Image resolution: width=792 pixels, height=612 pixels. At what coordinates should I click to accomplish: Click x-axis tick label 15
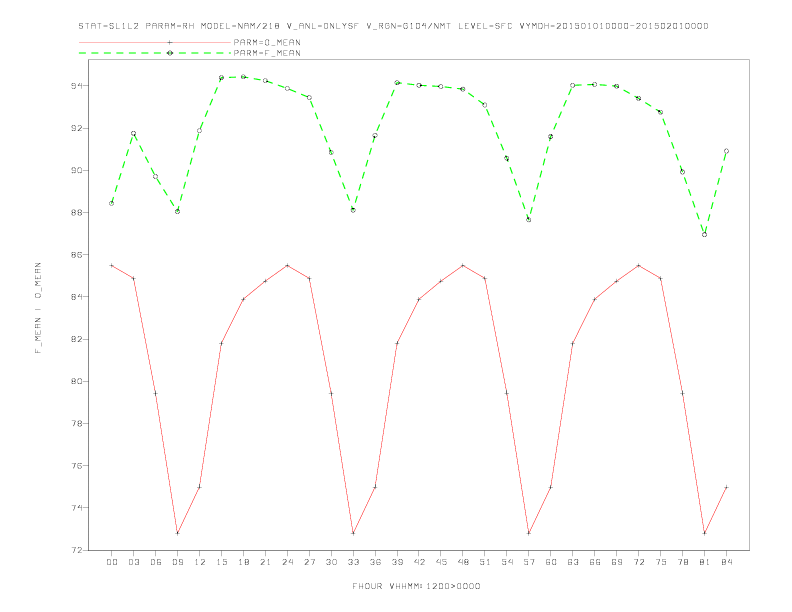point(221,562)
